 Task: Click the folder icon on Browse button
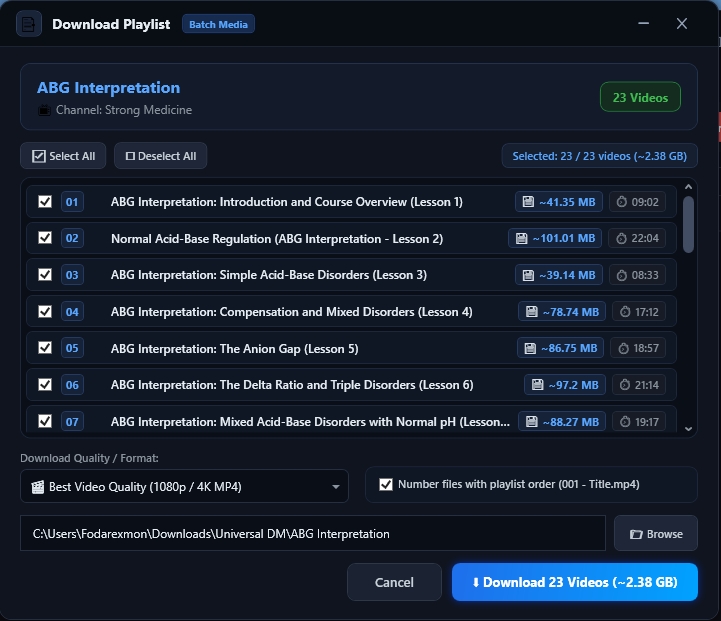point(636,534)
